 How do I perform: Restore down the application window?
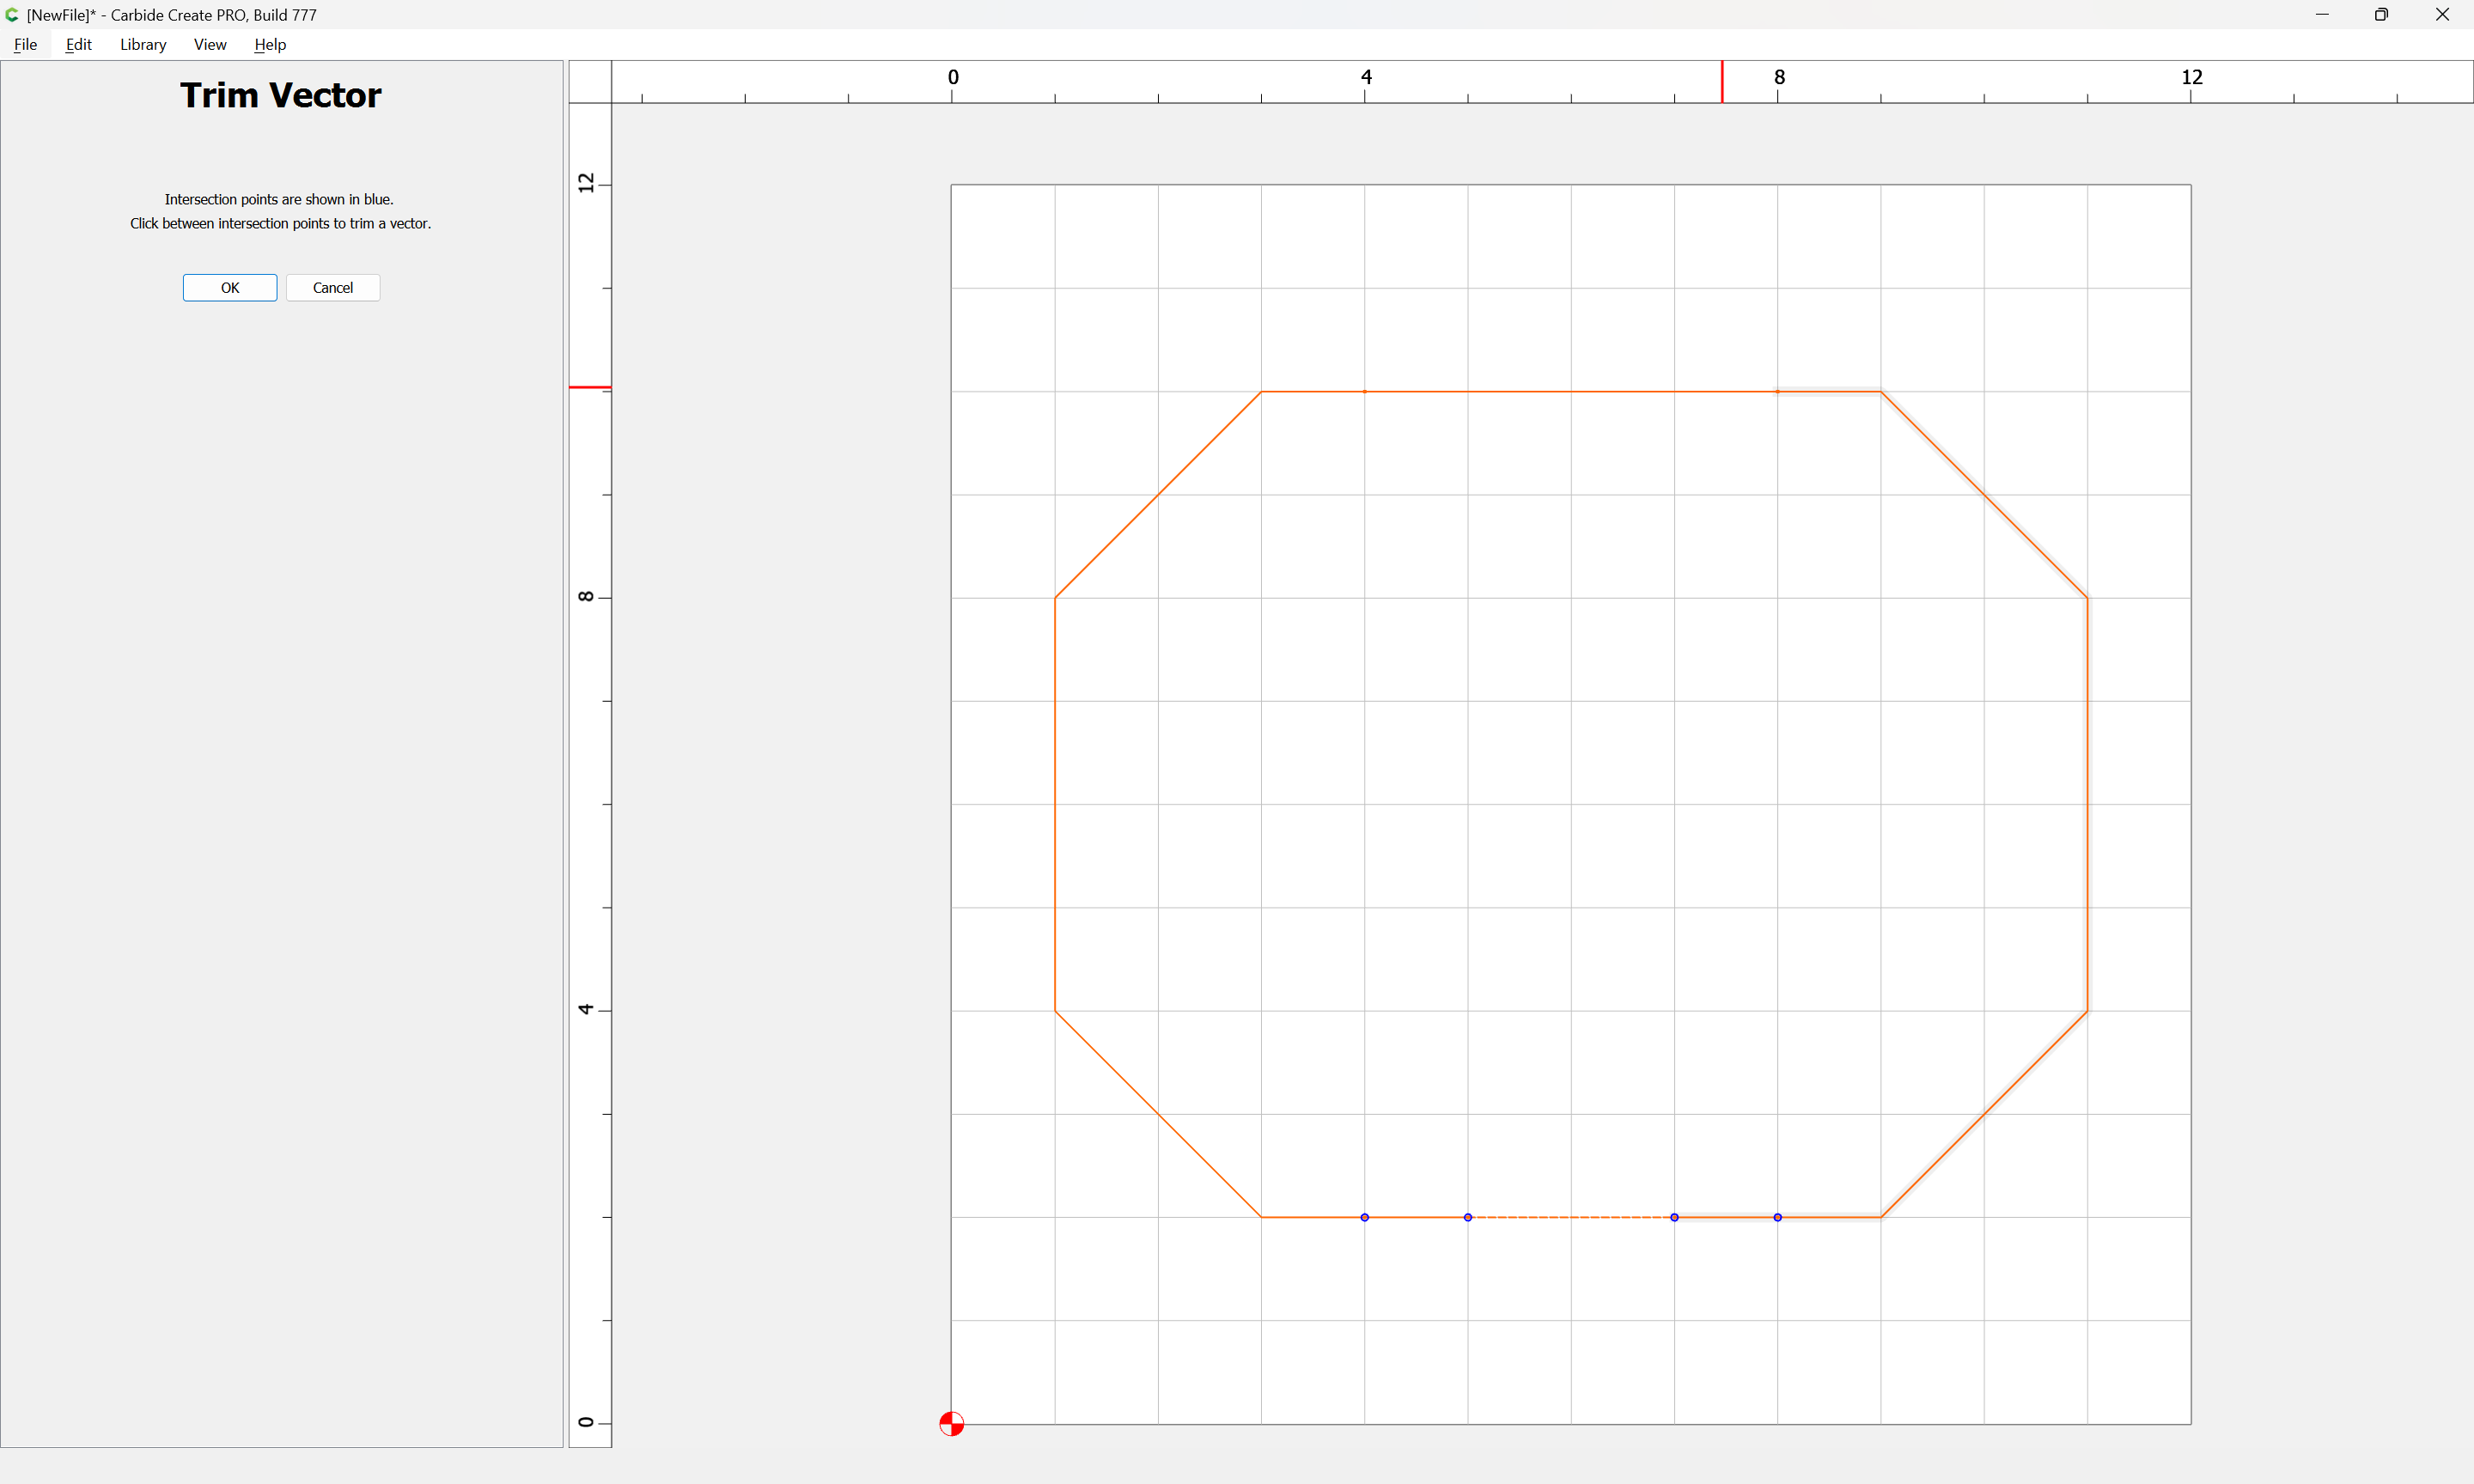[x=2381, y=15]
